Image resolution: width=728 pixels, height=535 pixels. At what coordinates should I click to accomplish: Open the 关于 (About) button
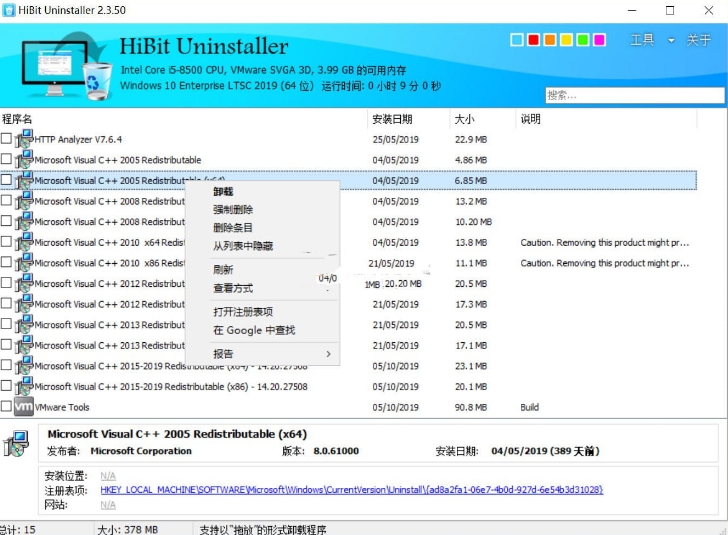698,40
